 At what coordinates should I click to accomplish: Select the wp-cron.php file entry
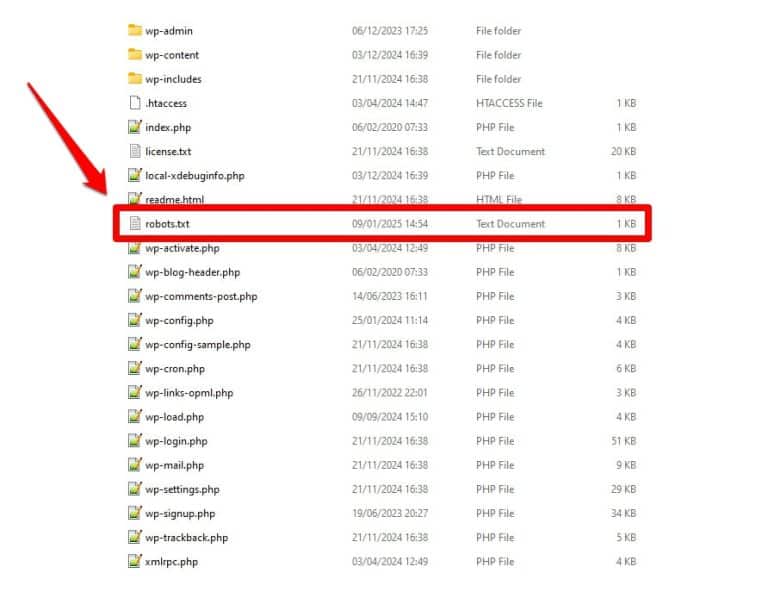click(174, 369)
